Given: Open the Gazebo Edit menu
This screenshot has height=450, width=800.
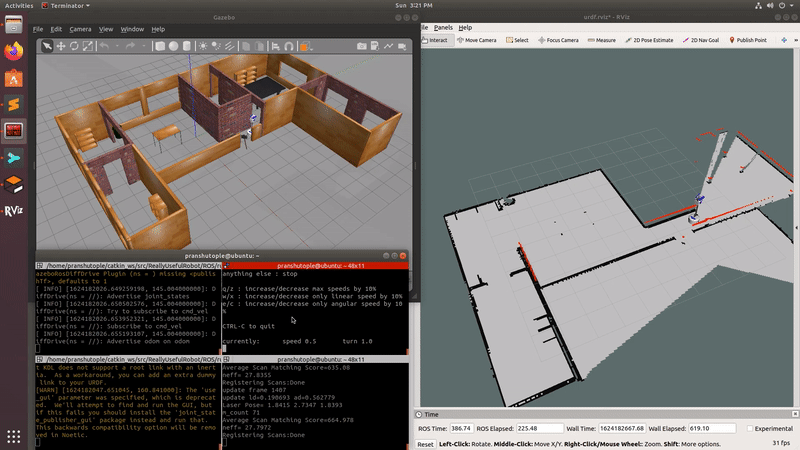Looking at the screenshot, I should [x=56, y=29].
